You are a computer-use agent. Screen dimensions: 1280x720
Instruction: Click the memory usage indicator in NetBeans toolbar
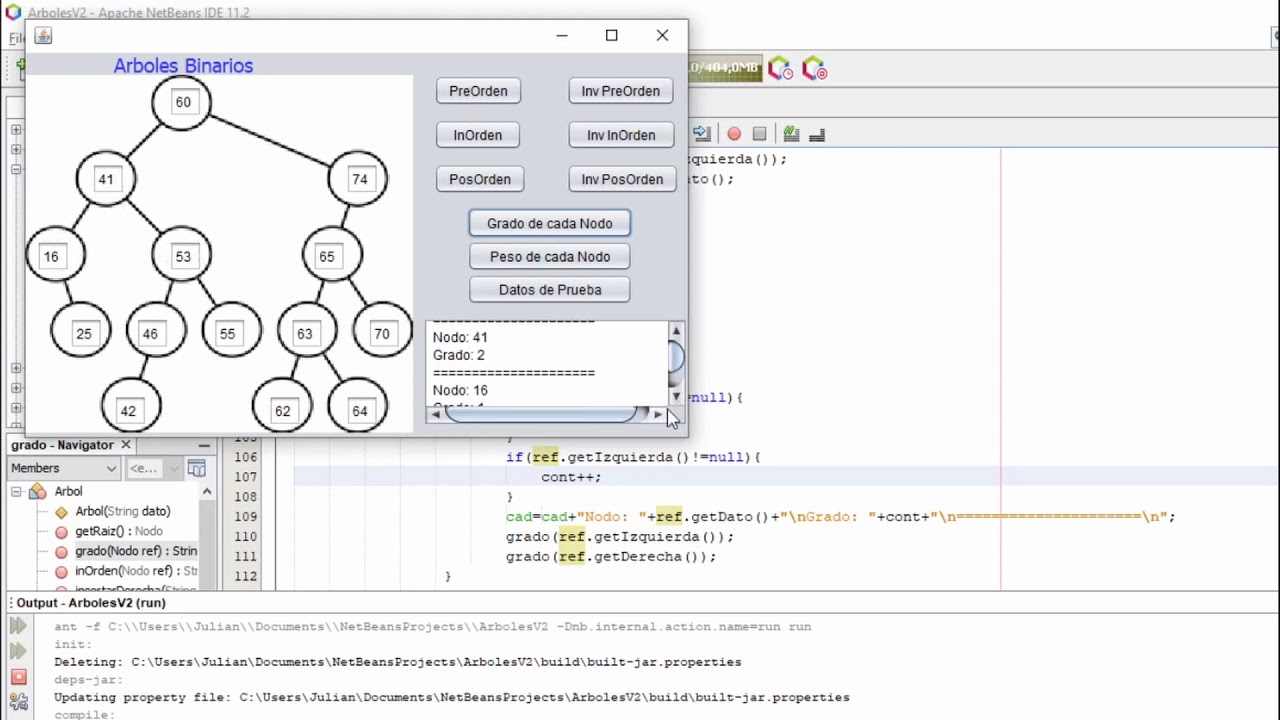tap(724, 68)
